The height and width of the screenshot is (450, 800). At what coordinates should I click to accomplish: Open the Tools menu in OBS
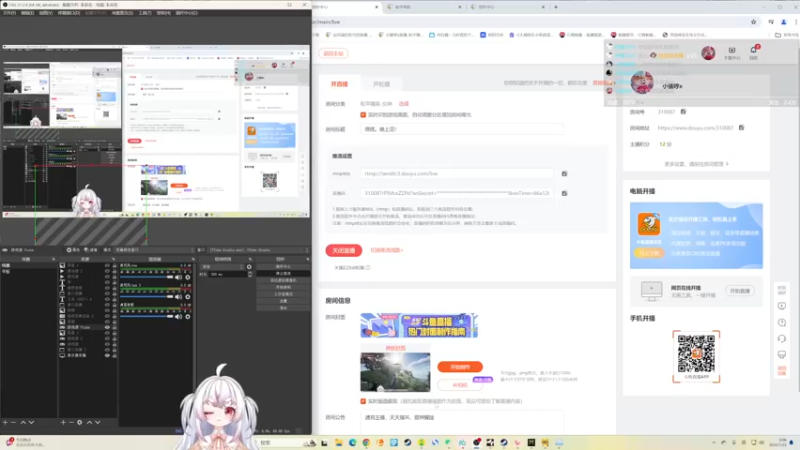click(x=145, y=13)
